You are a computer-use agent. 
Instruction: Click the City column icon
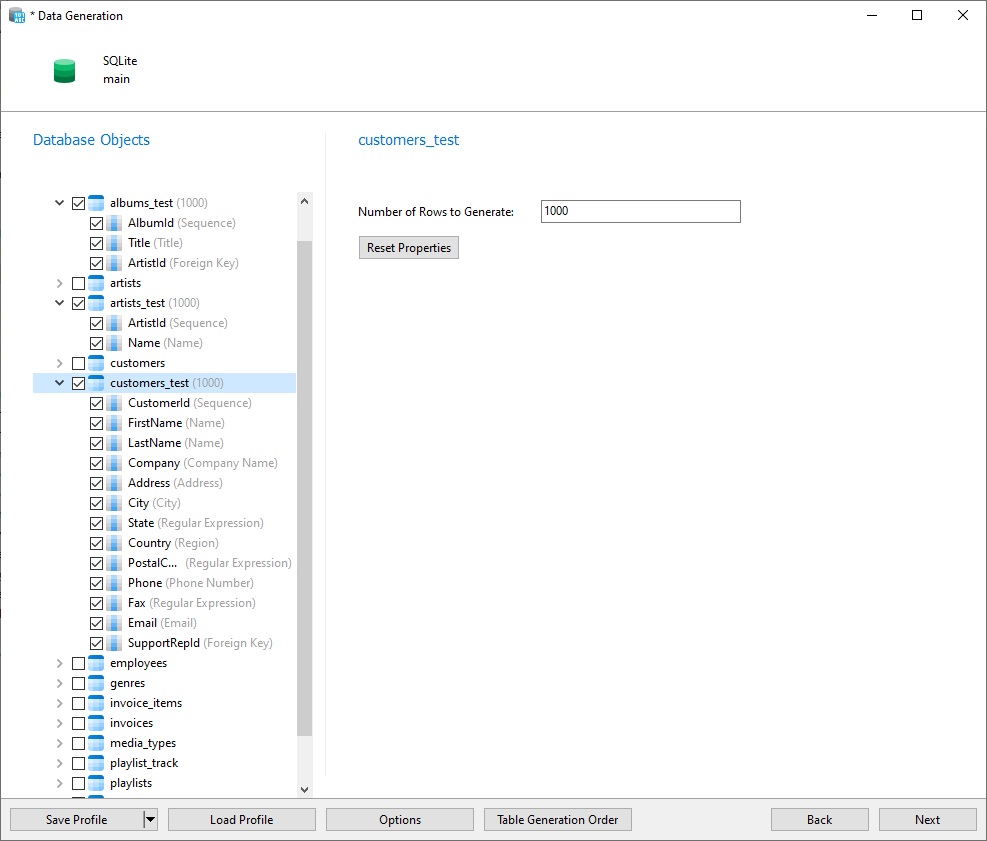tap(114, 503)
